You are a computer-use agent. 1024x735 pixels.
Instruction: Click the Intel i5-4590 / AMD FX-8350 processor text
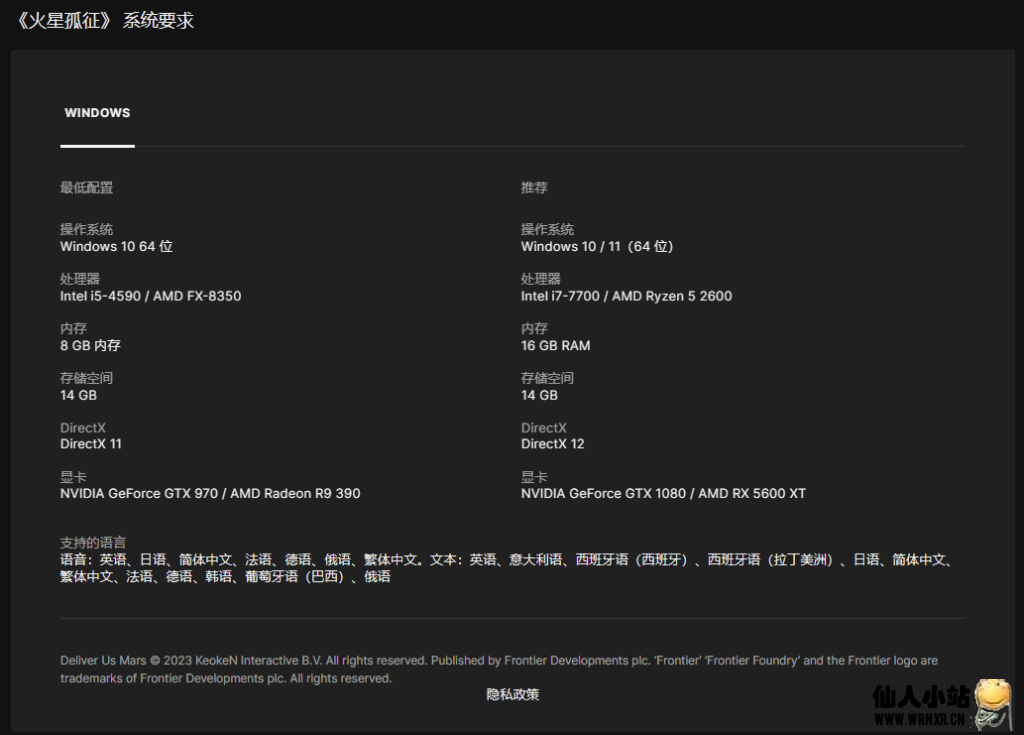tap(150, 296)
